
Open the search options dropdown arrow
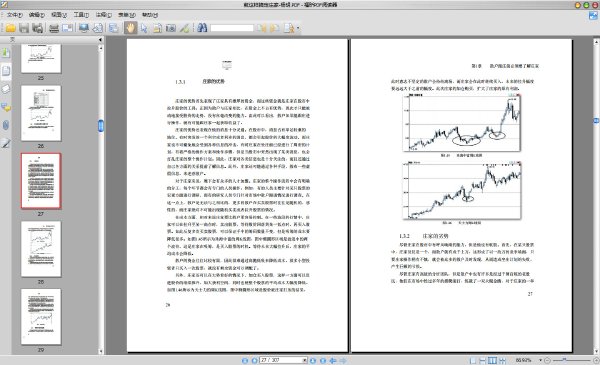pos(298,28)
